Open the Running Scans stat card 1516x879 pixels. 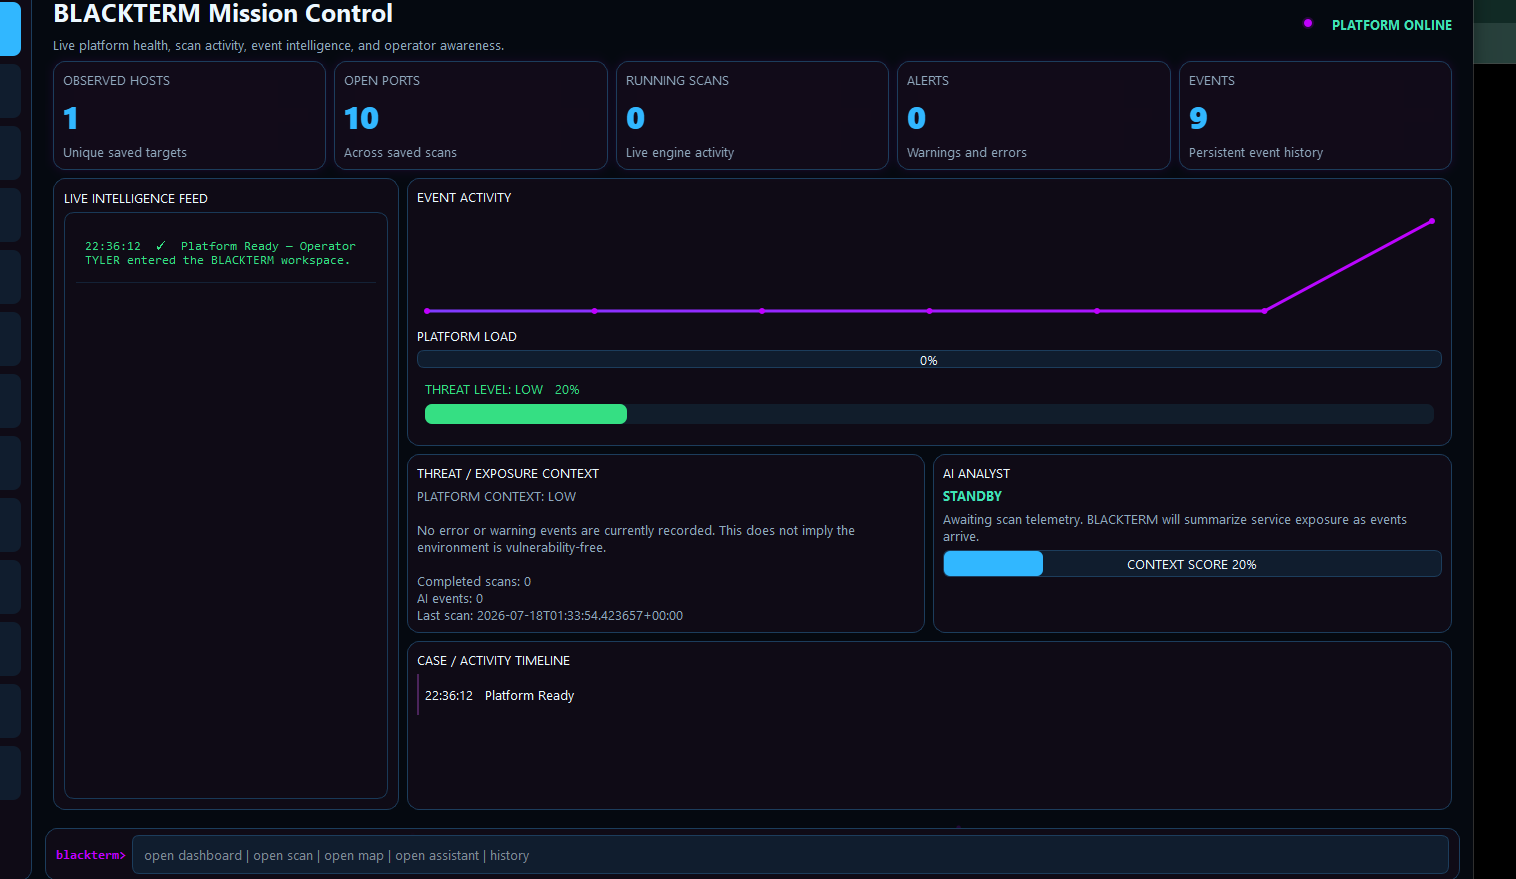tap(752, 116)
